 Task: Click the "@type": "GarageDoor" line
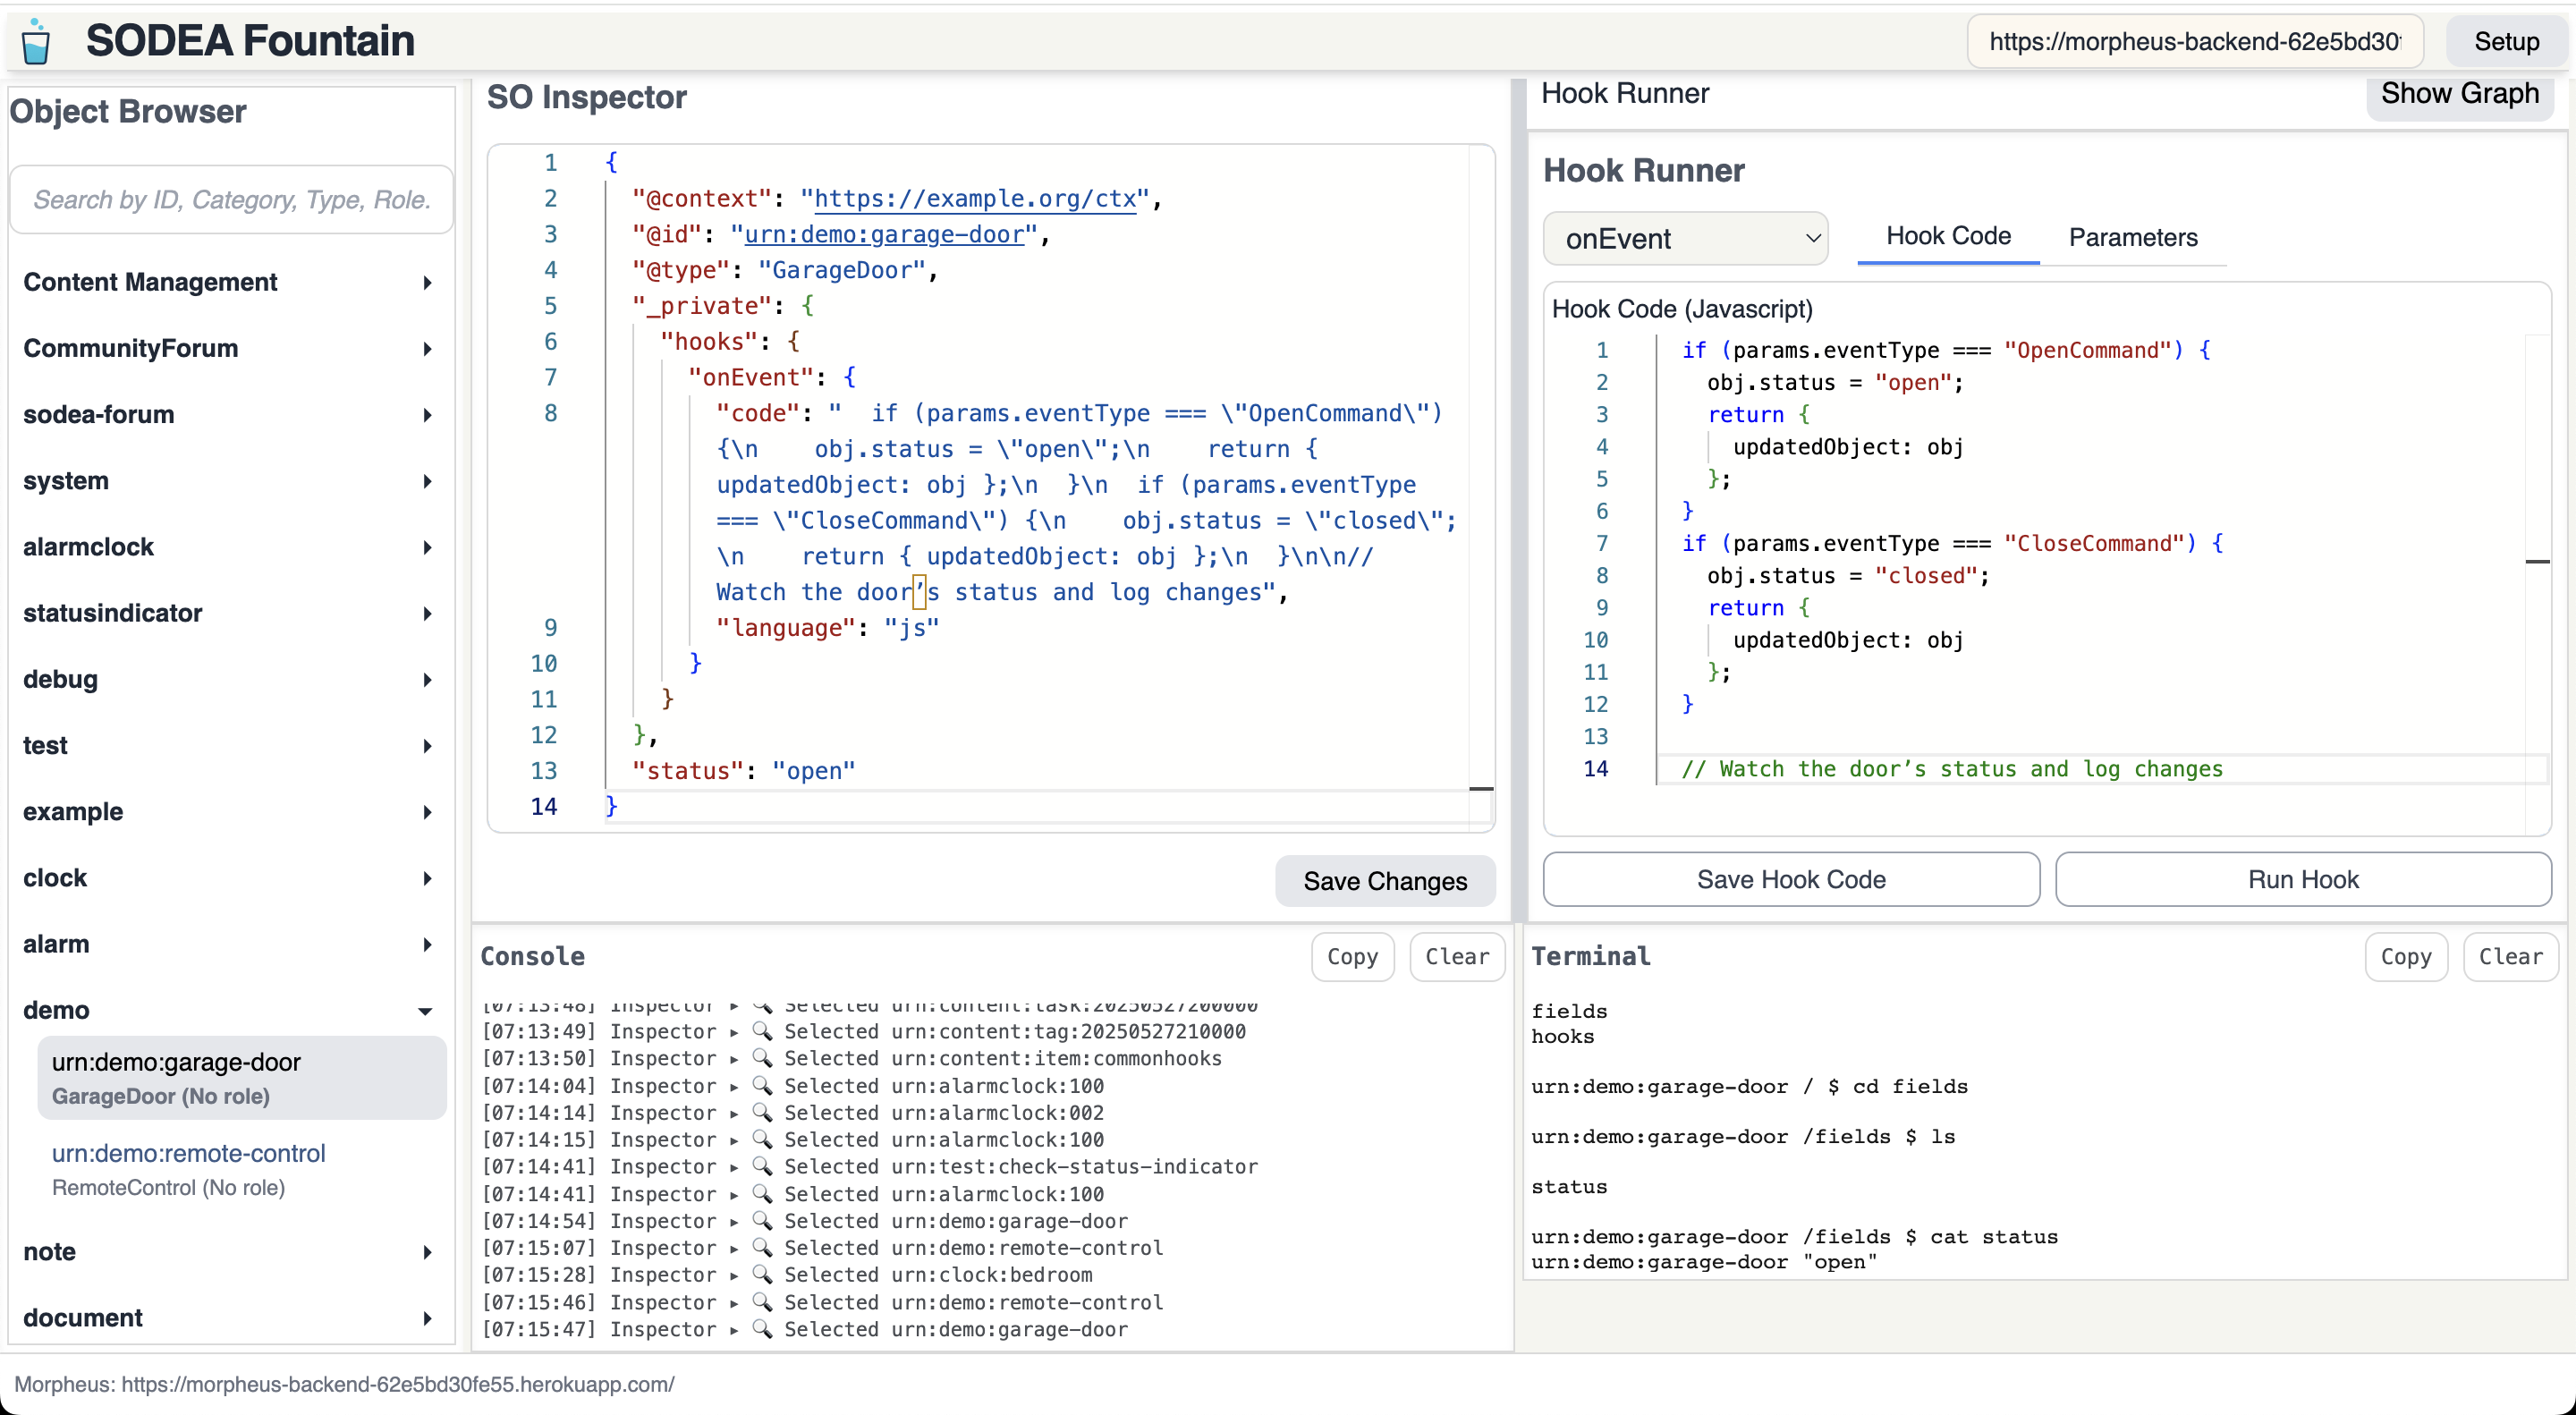(784, 270)
